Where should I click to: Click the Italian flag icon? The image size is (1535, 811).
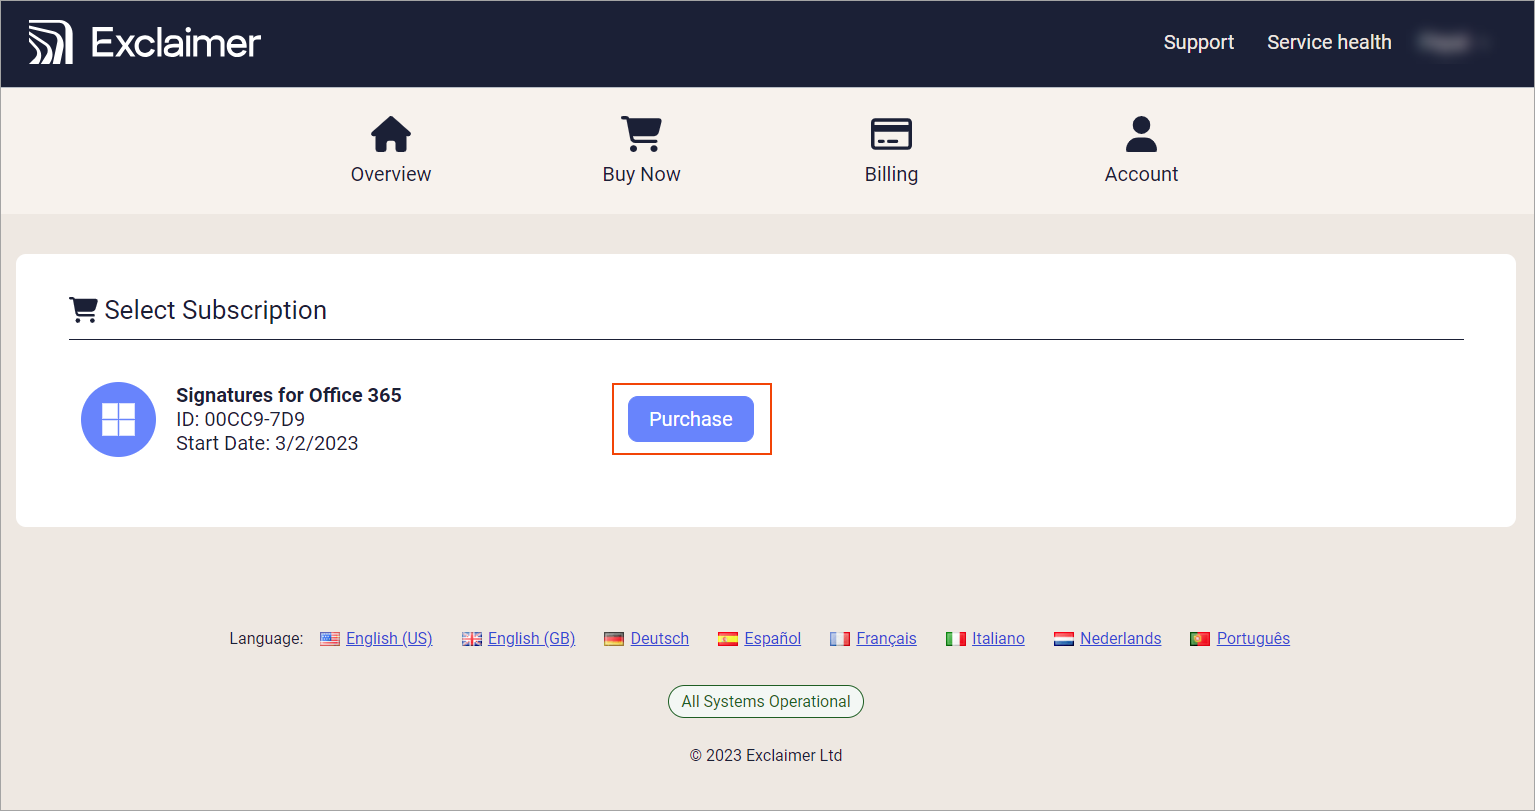tap(956, 638)
